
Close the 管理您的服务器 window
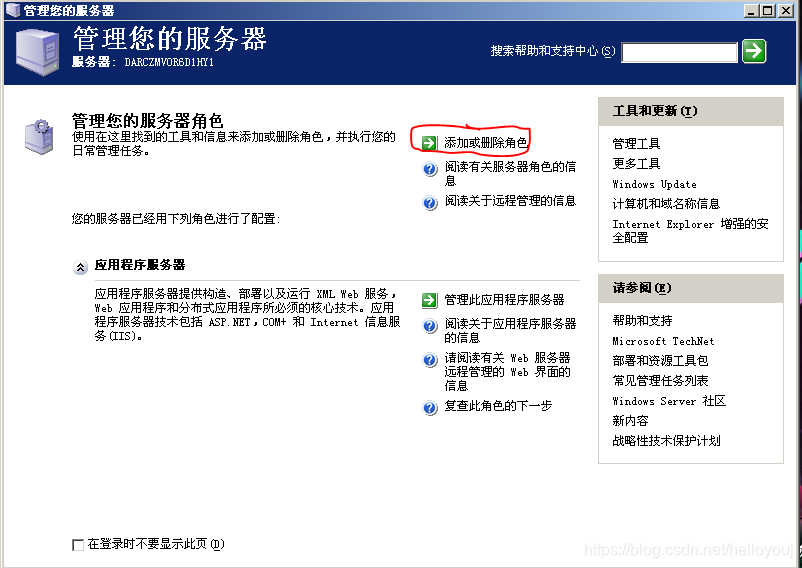coord(786,10)
